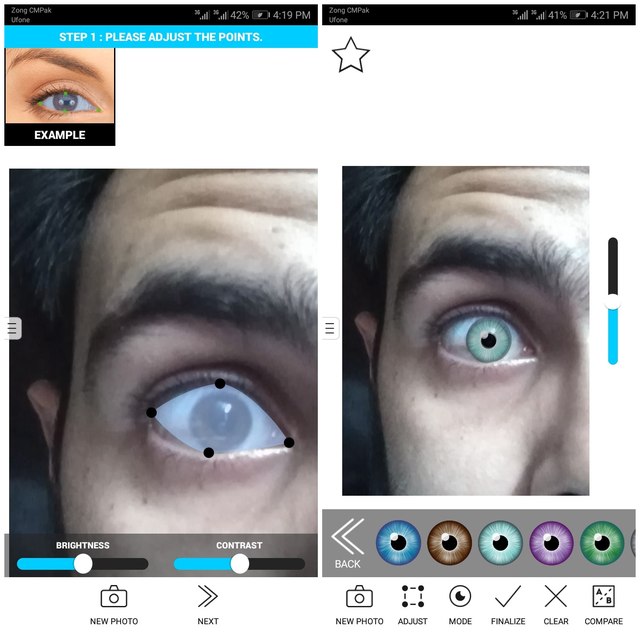Open side drawer handle on right screen
640x636 pixels.
pos(330,328)
